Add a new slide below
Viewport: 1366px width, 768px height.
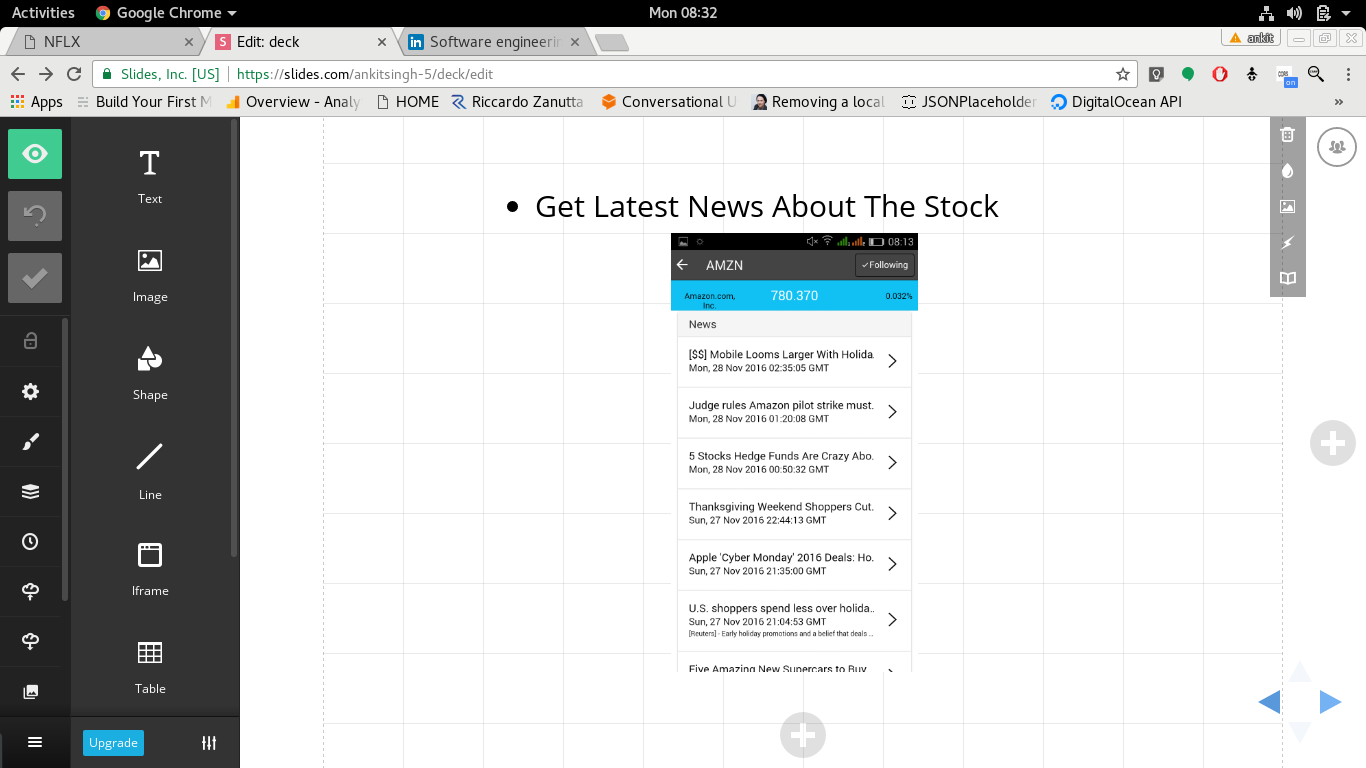[802, 735]
